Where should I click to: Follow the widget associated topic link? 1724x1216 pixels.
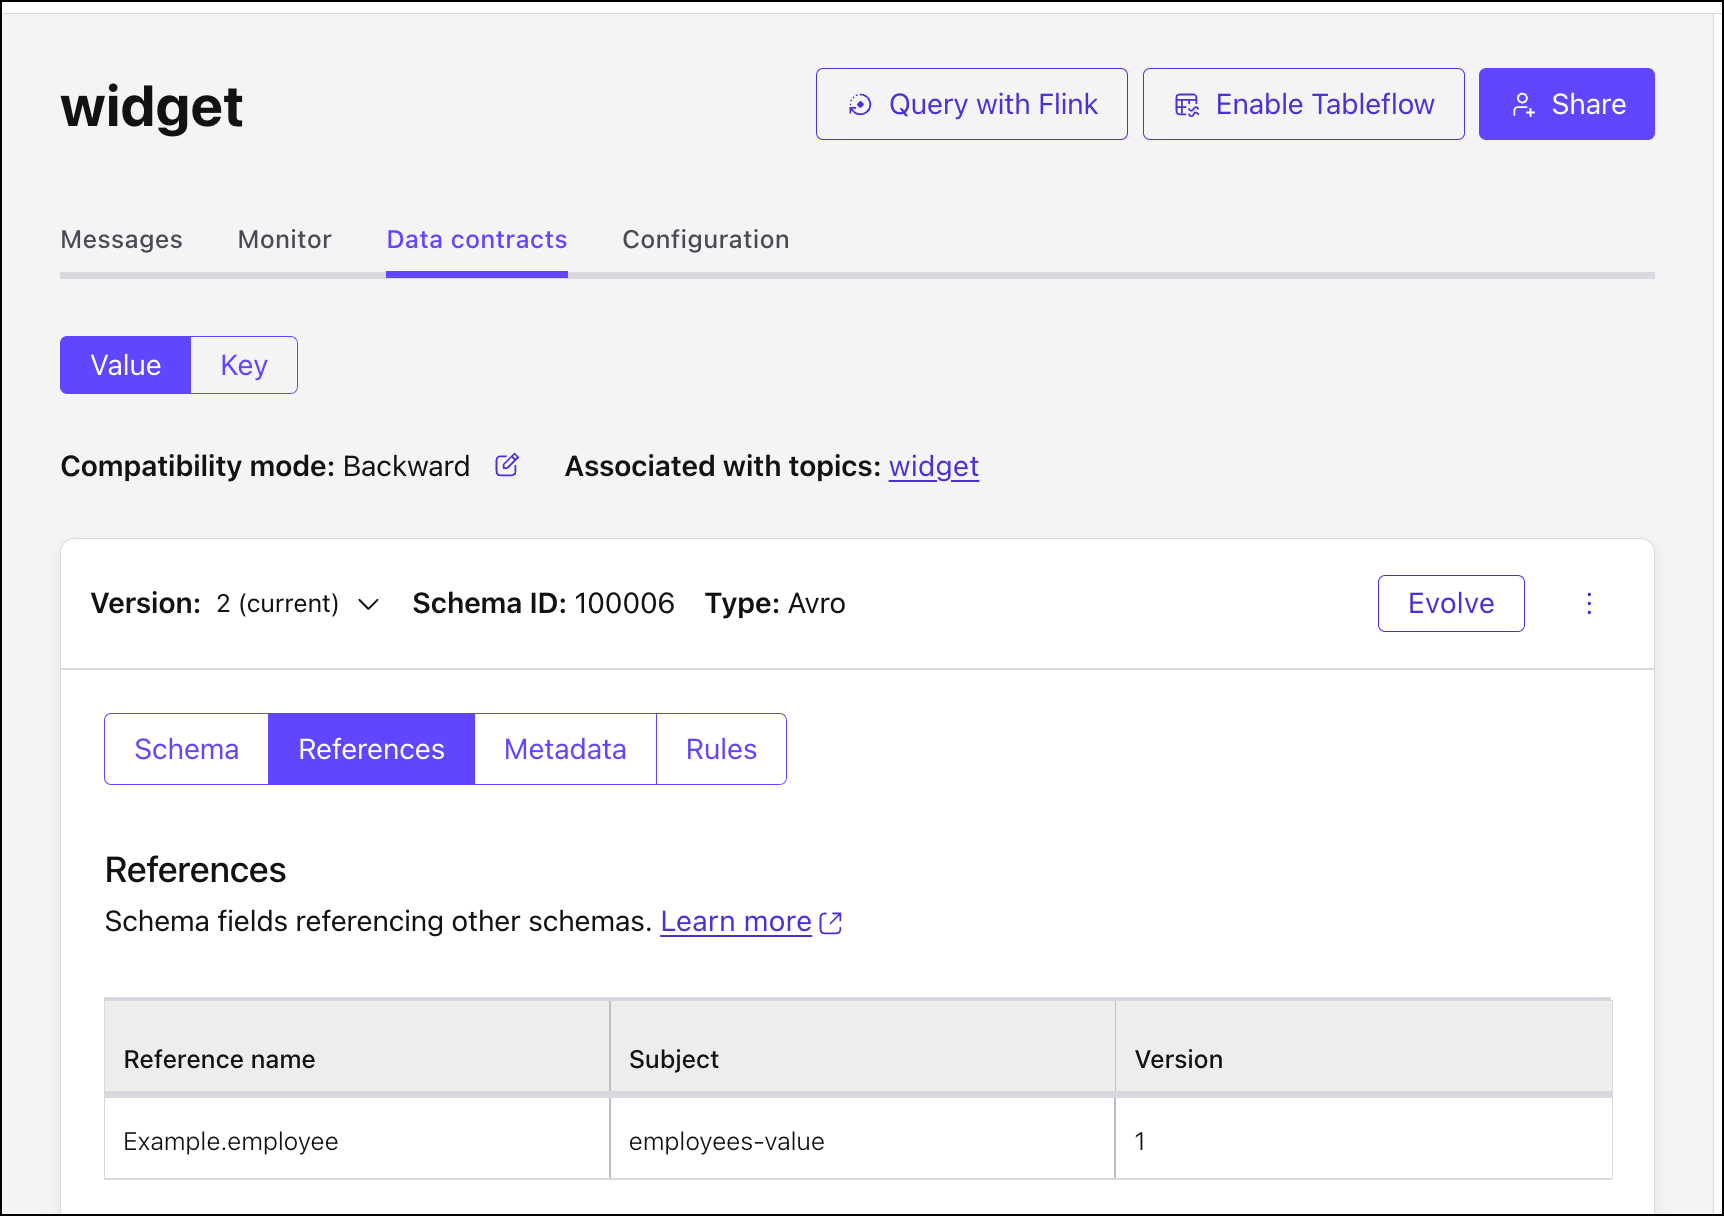[x=933, y=467]
